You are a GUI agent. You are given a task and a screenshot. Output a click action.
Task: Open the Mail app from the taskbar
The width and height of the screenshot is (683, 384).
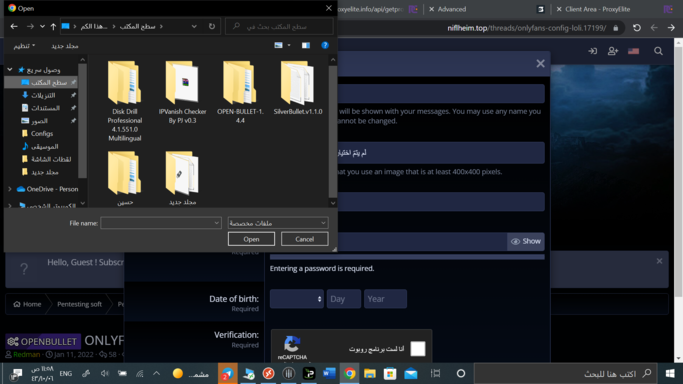(411, 374)
